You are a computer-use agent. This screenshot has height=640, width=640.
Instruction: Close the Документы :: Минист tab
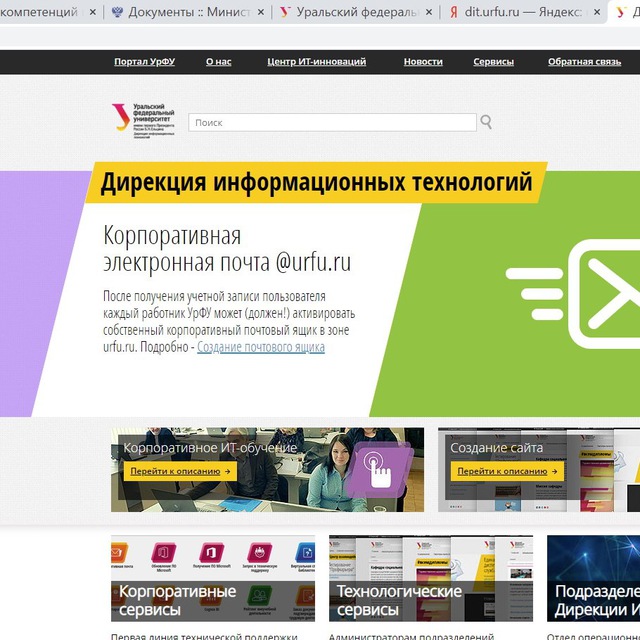pyautogui.click(x=261, y=12)
